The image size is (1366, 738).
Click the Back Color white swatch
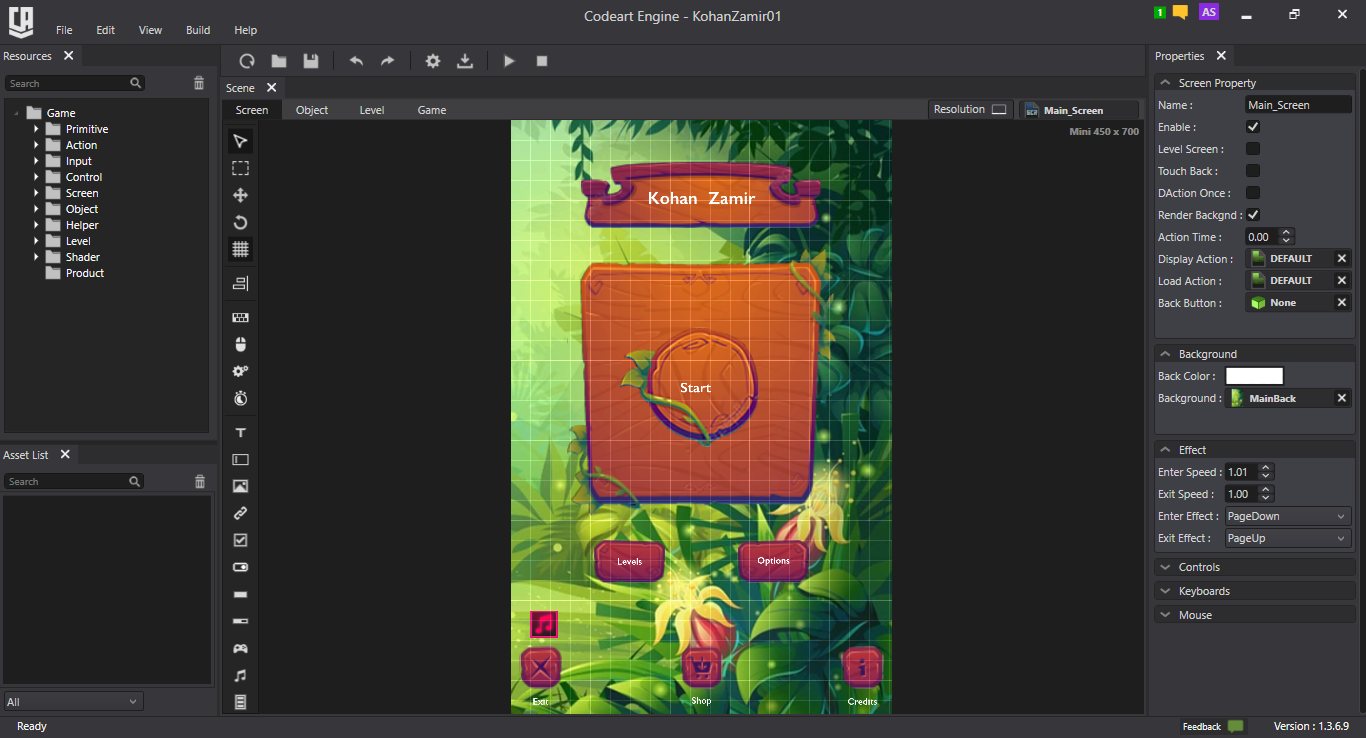tap(1254, 376)
